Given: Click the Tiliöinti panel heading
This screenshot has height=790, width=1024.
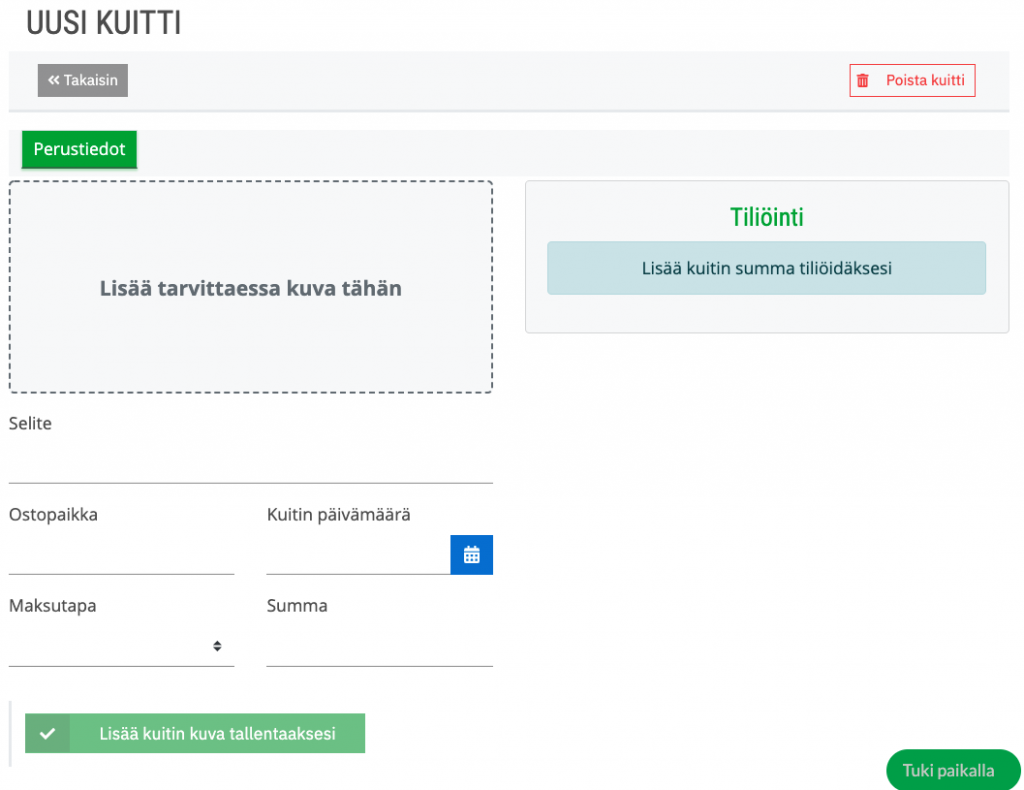Looking at the screenshot, I should pos(767,217).
